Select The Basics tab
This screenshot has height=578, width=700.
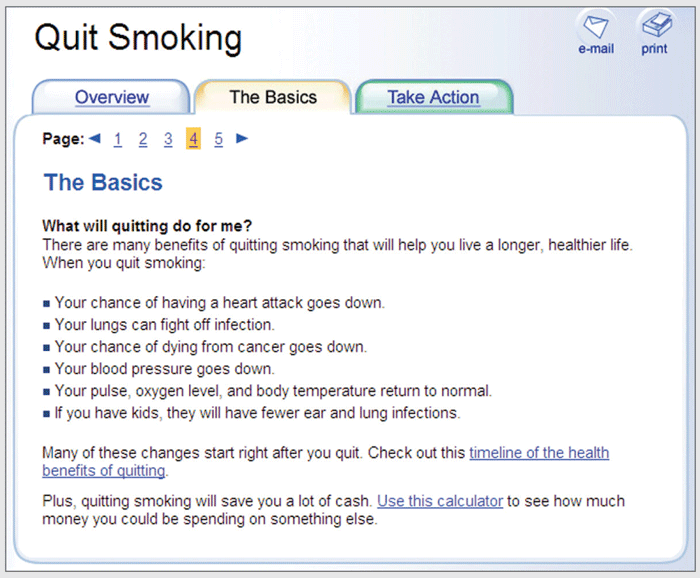click(273, 97)
